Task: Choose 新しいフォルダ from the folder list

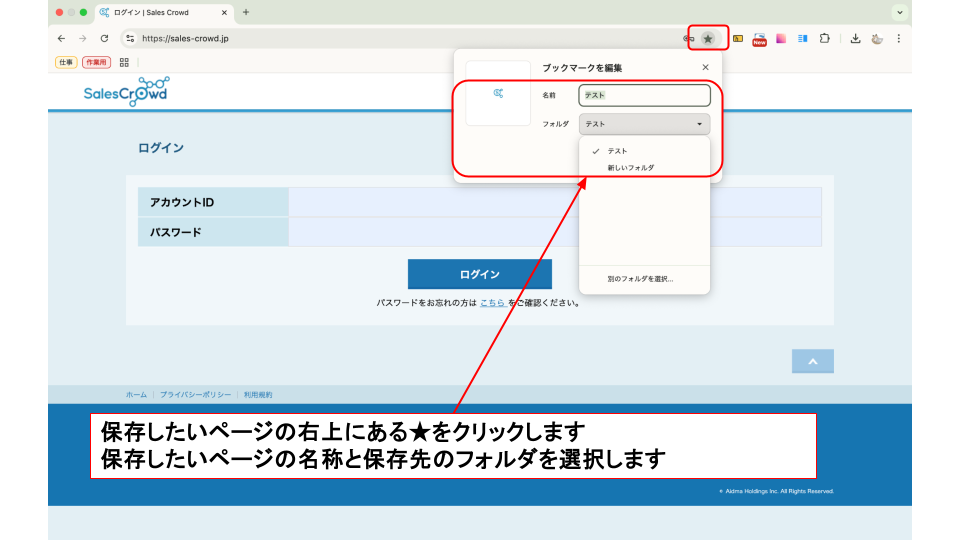Action: coord(631,168)
